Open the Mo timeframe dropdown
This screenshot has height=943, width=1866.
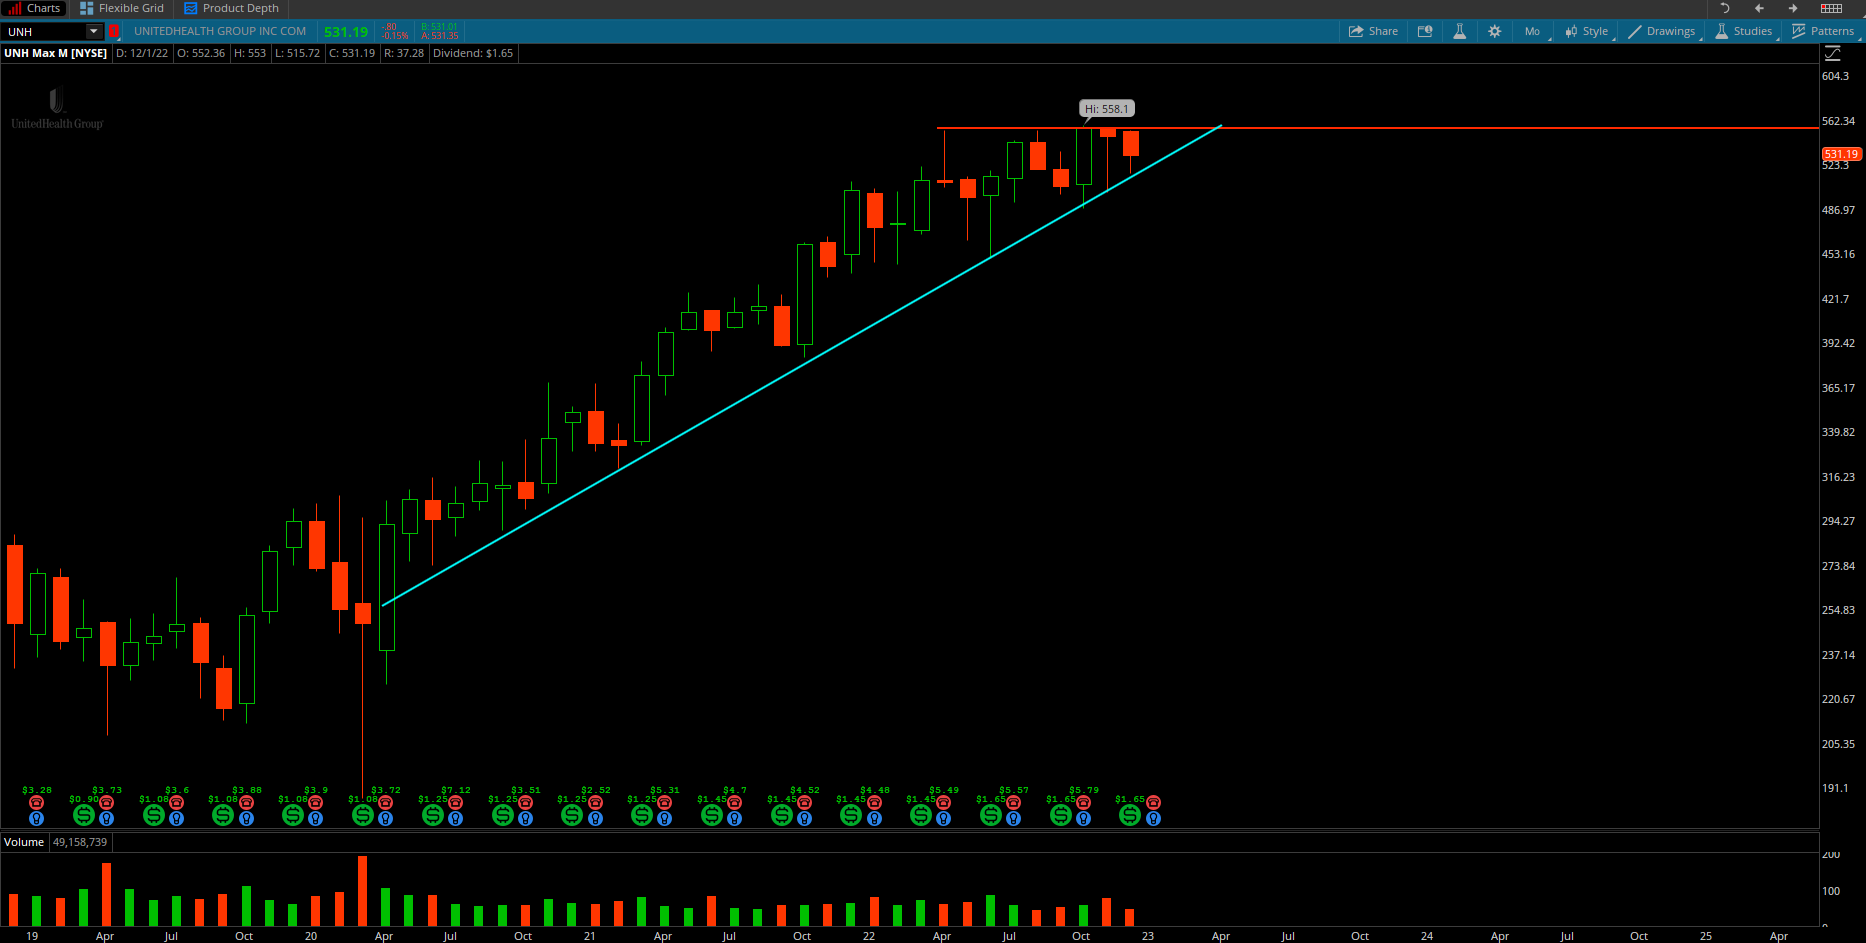click(x=1533, y=31)
